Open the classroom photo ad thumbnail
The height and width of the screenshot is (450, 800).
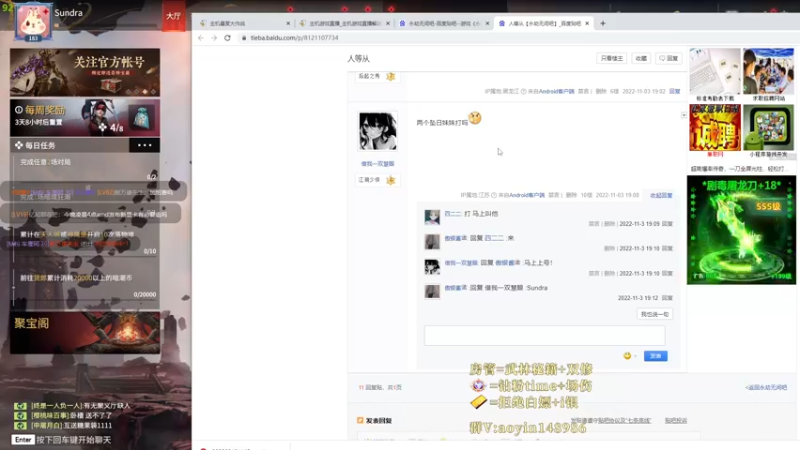pos(768,71)
